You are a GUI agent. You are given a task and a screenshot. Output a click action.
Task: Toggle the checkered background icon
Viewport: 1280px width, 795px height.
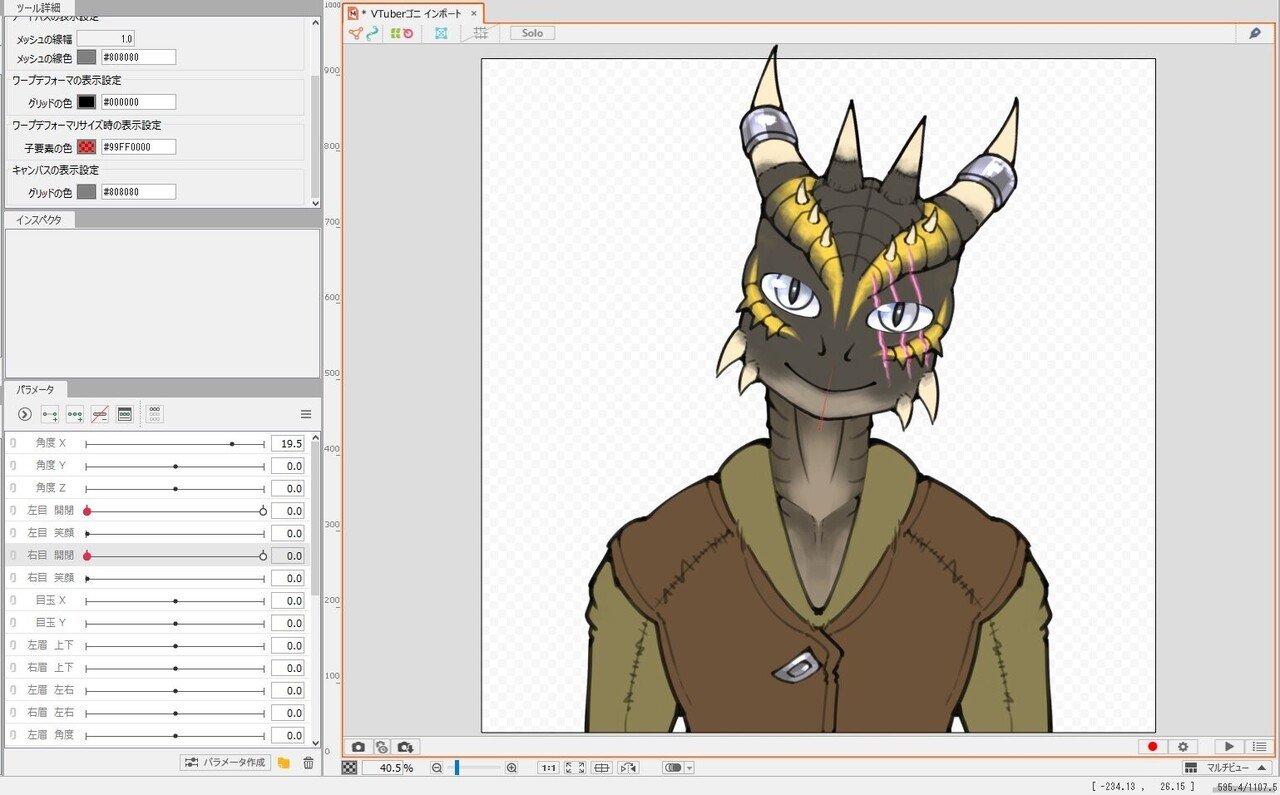click(x=350, y=768)
